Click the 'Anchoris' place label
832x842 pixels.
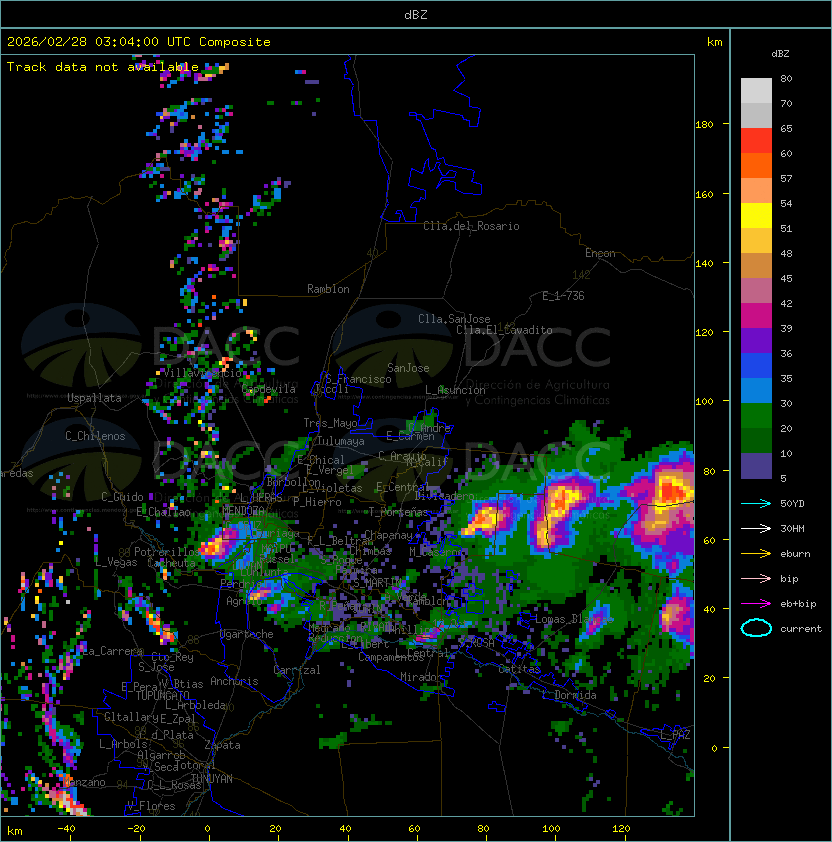[234, 681]
